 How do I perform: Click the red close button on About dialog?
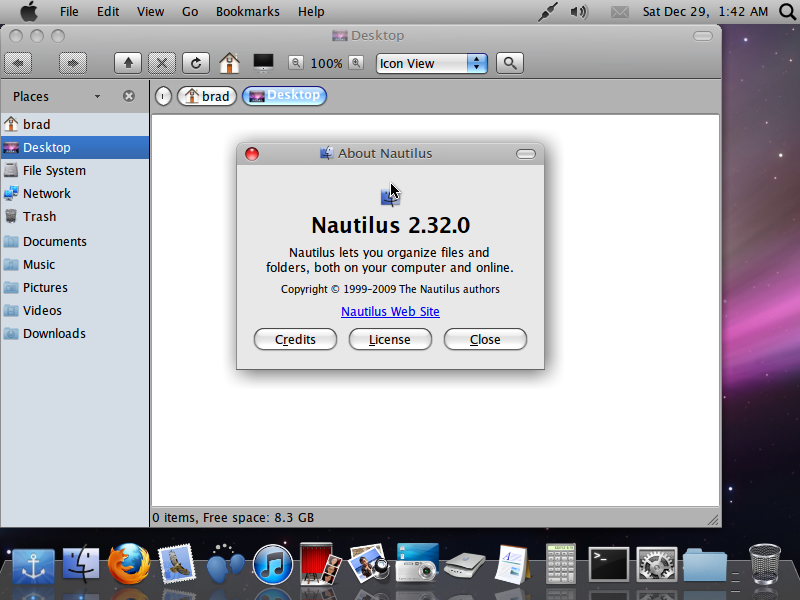tap(252, 154)
